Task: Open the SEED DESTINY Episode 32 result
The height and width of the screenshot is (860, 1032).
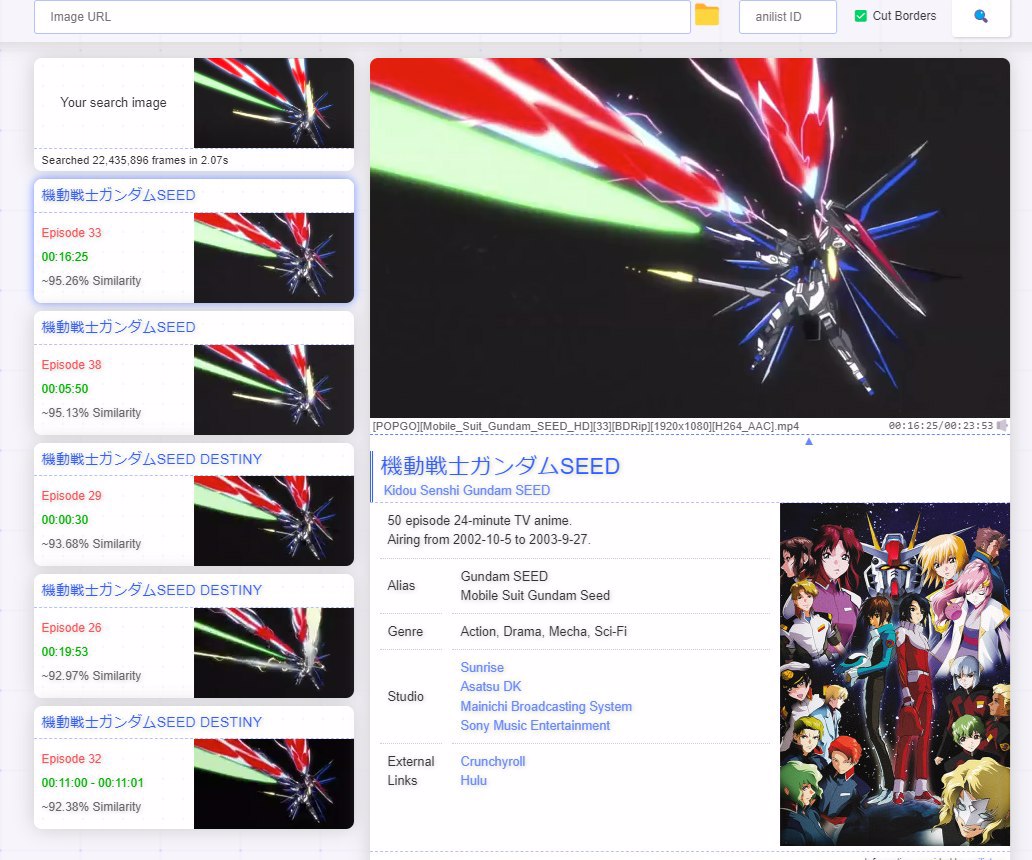Action: (194, 767)
